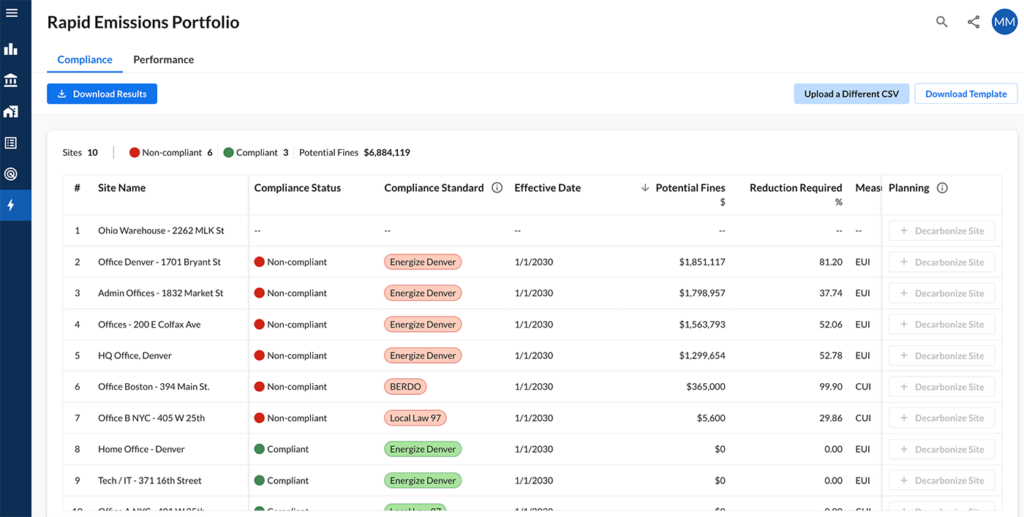Image resolution: width=1024 pixels, height=517 pixels.
Task: Sort by Potential Fines column arrow
Action: point(645,188)
